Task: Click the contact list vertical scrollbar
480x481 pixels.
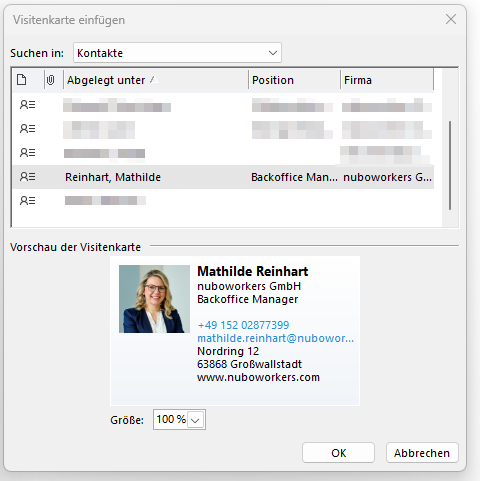Action: 450,165
